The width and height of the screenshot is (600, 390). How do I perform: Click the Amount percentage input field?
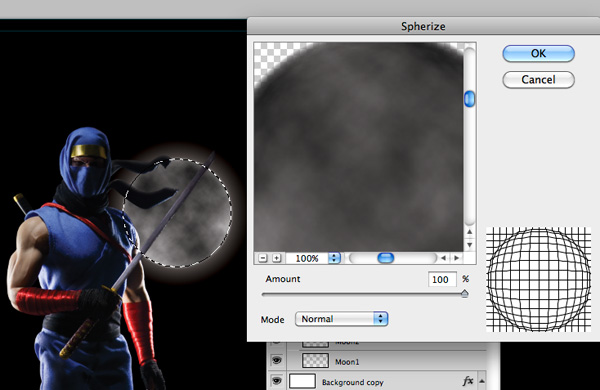click(442, 279)
